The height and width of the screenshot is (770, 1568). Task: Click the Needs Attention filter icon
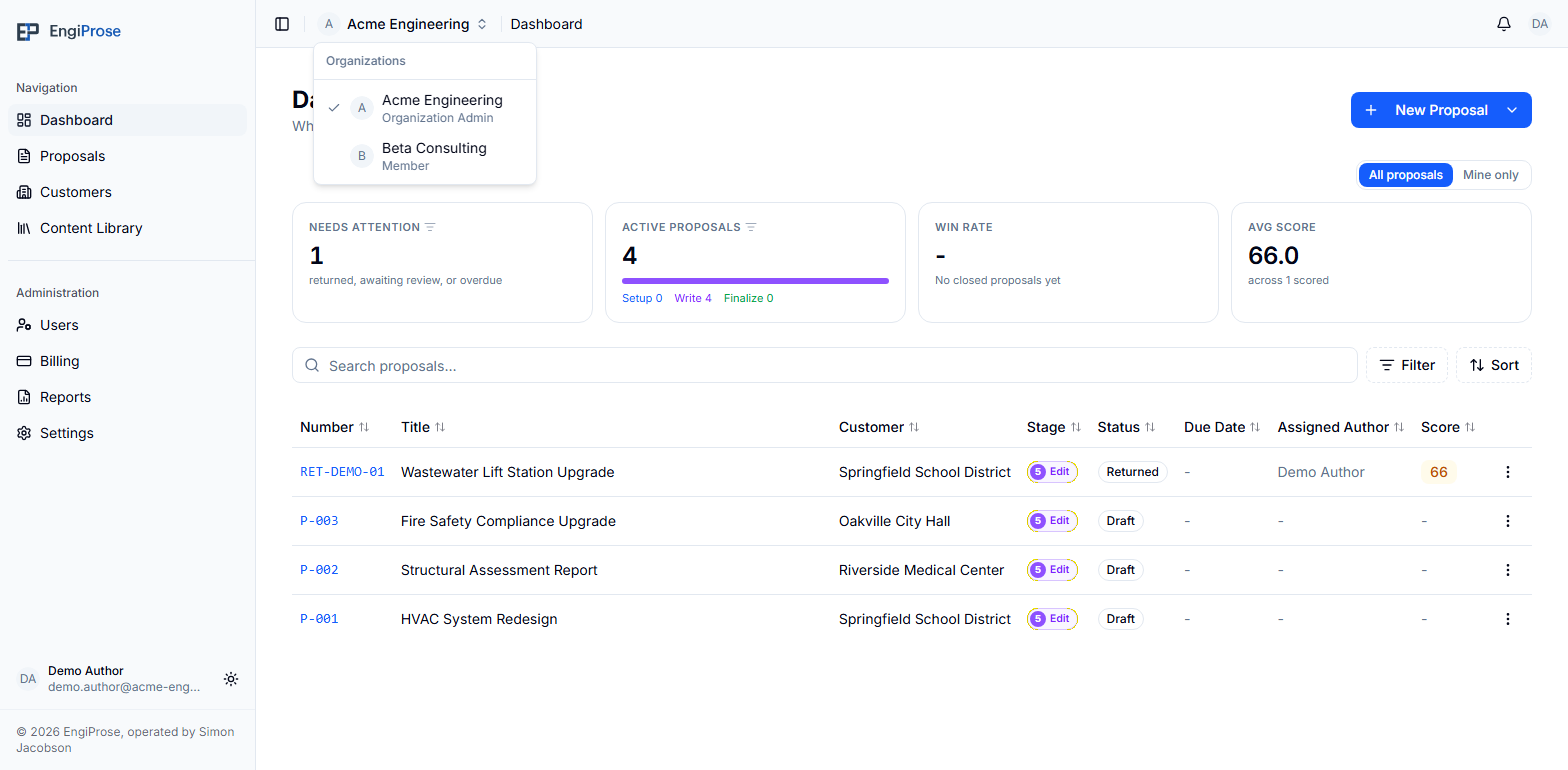tap(430, 227)
